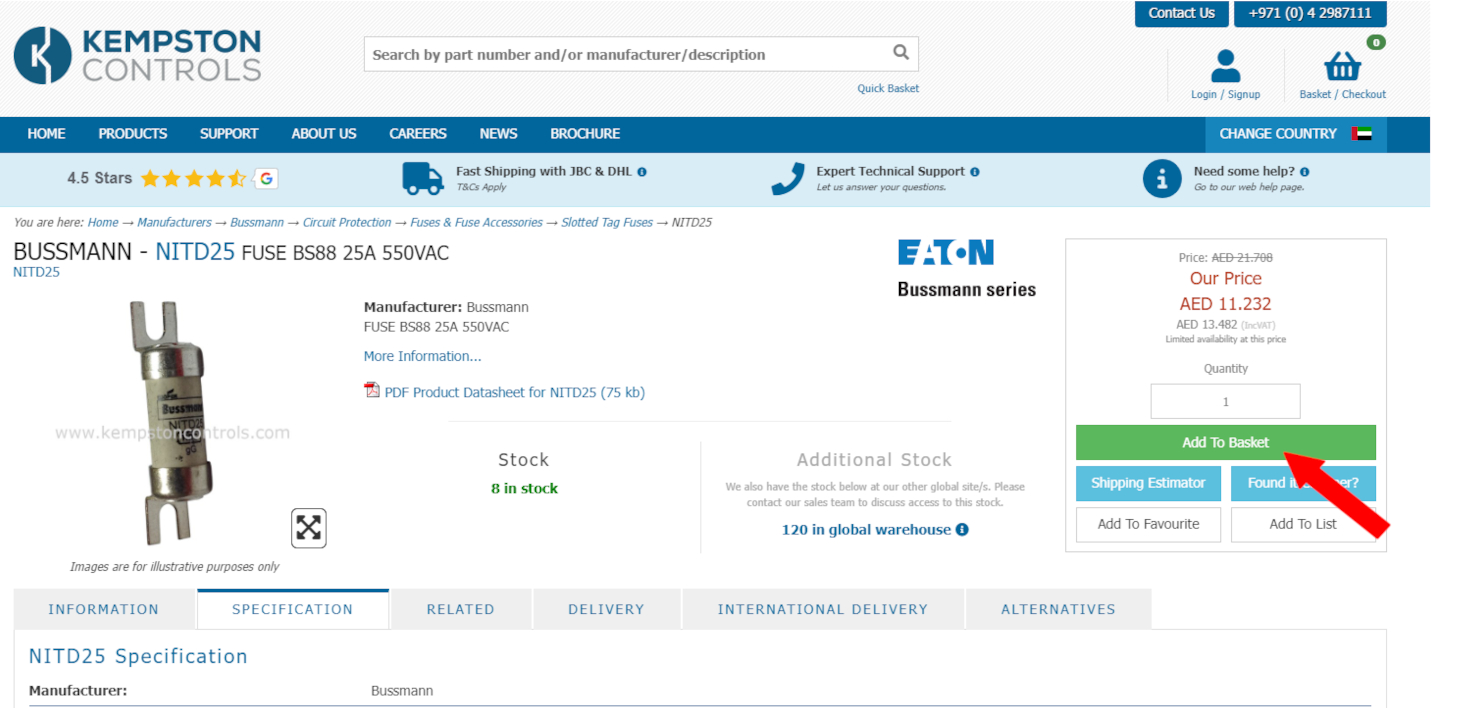
Task: Open the BROCHURE menu item
Action: pos(585,134)
